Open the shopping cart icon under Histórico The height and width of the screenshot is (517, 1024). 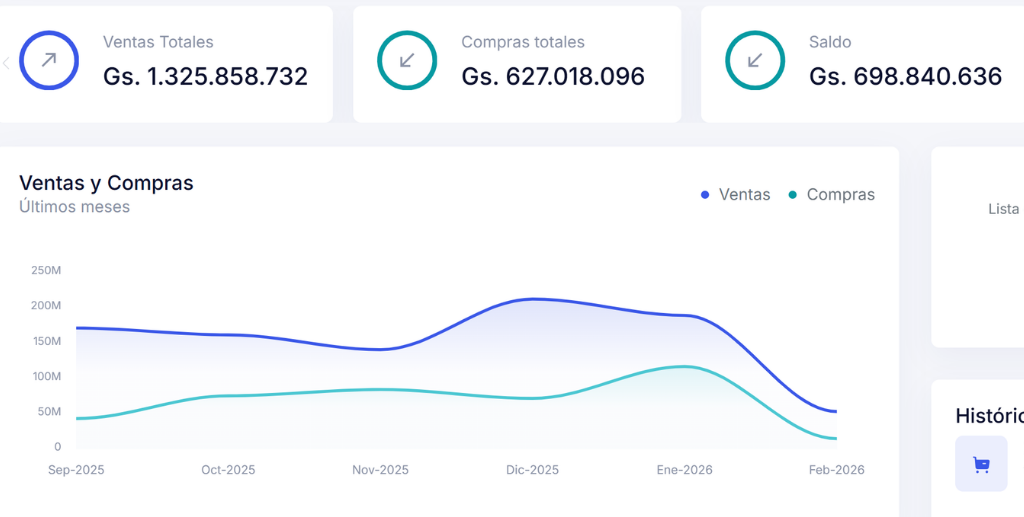click(981, 464)
